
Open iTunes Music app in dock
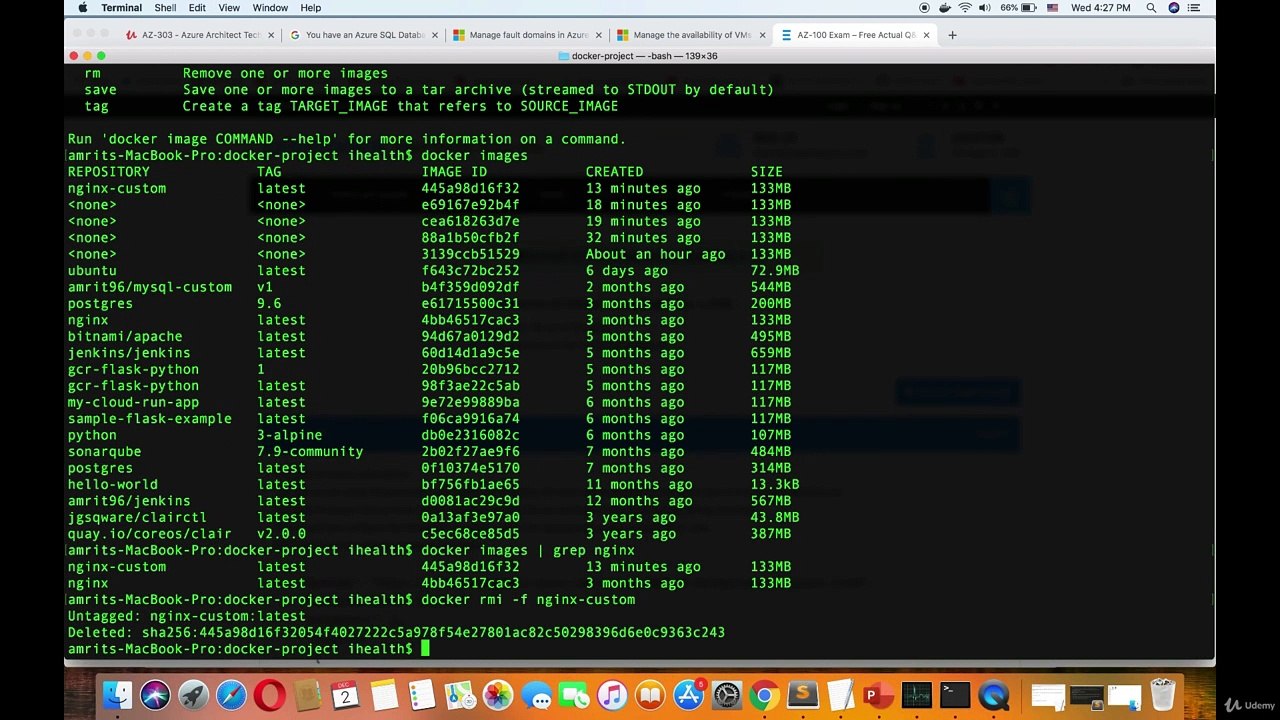[x=612, y=695]
